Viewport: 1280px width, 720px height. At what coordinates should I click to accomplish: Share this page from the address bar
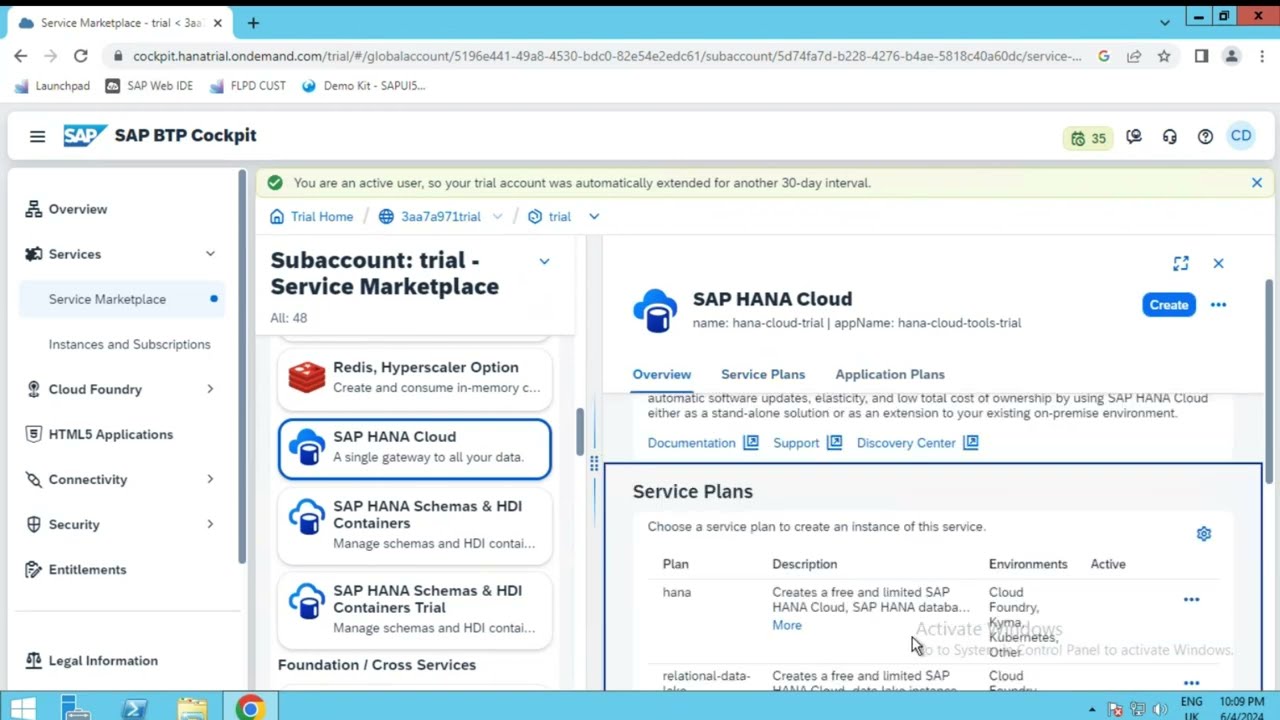pos(1134,56)
